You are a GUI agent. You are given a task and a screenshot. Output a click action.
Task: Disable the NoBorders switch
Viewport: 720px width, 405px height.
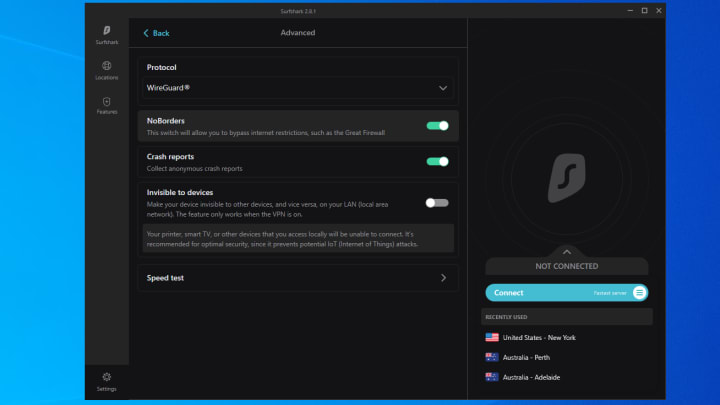437,126
